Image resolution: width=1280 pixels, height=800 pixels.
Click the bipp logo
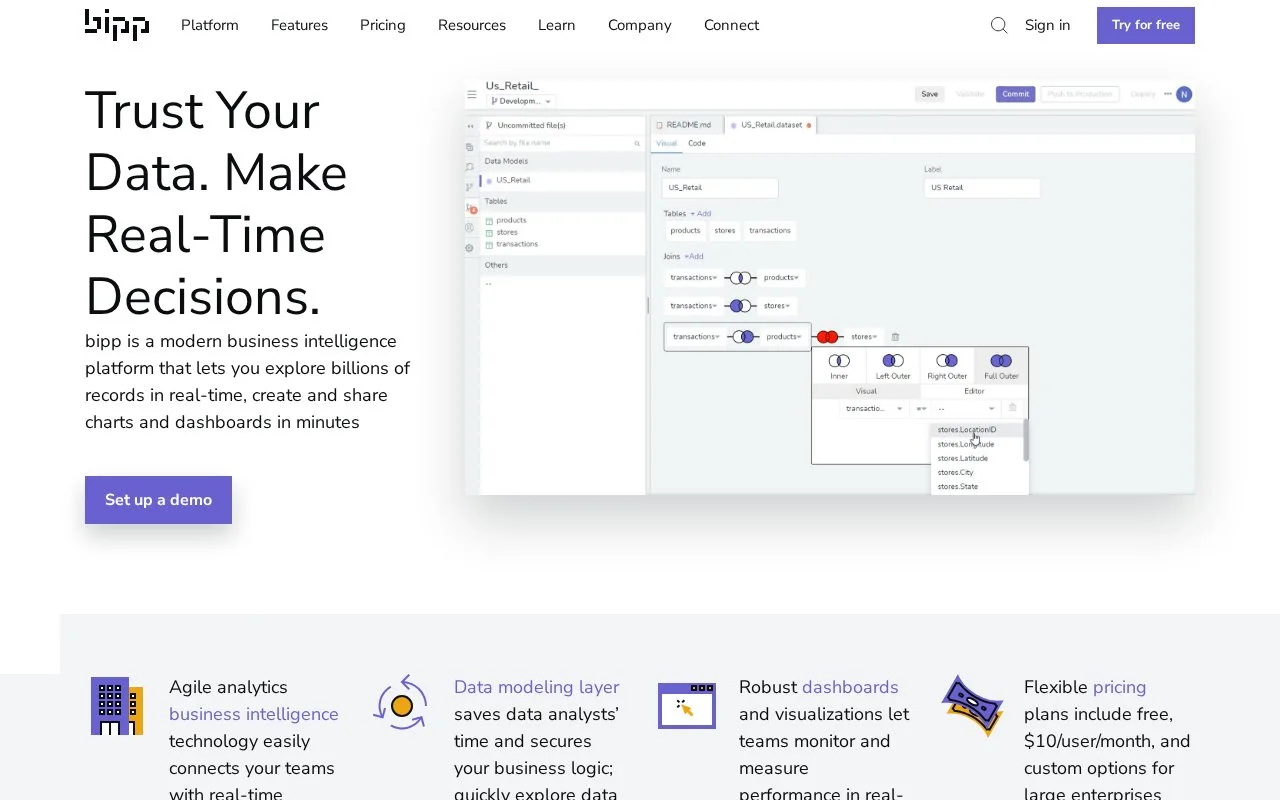(117, 25)
